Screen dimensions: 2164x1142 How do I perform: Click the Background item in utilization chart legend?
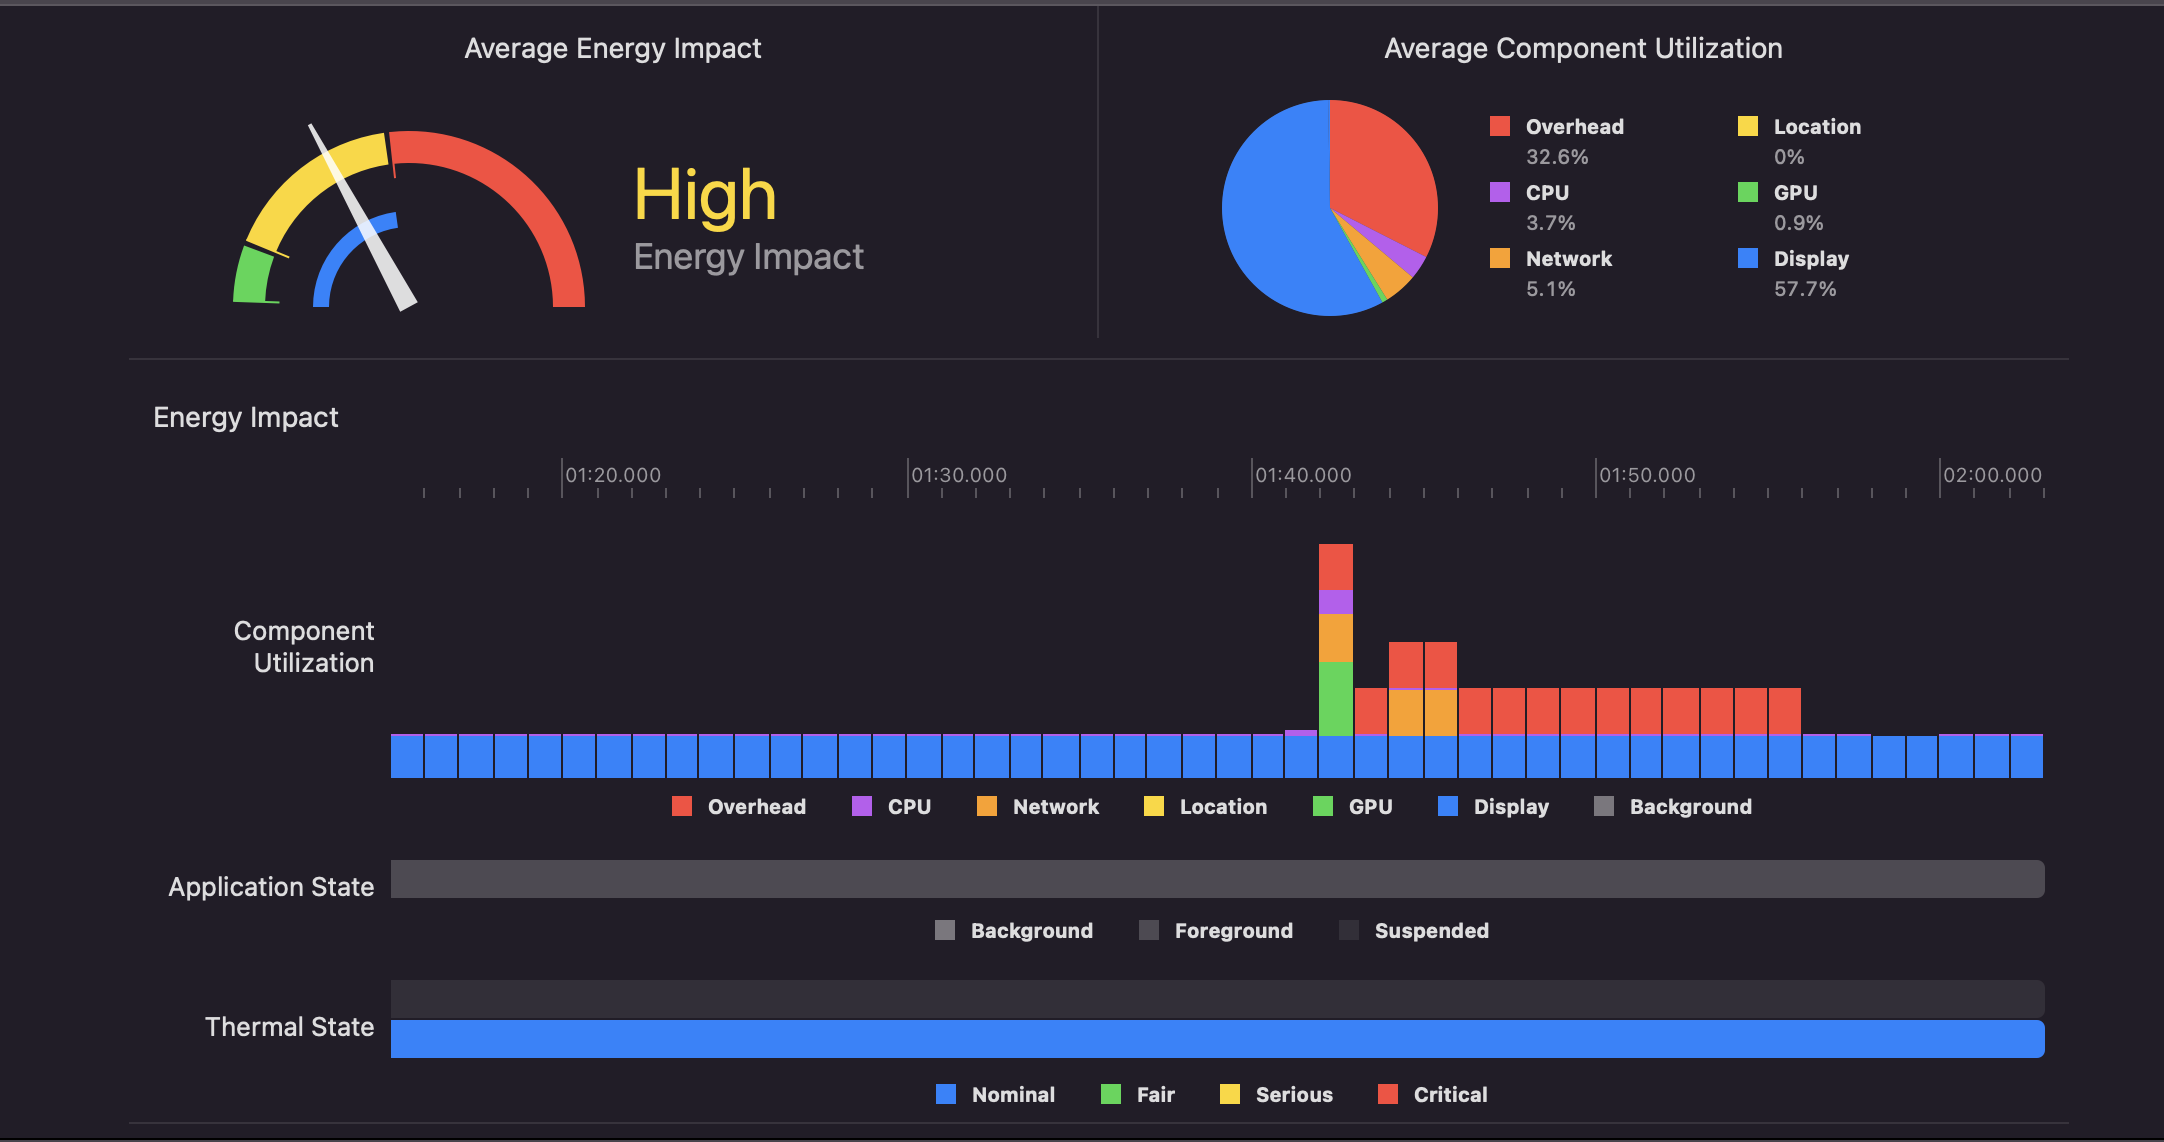click(1689, 807)
